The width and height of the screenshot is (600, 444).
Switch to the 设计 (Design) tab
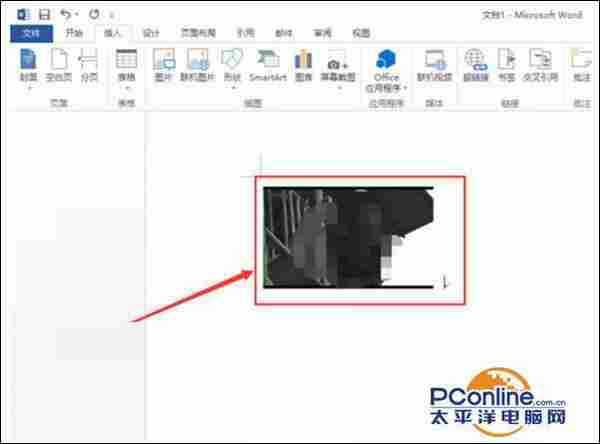151,33
